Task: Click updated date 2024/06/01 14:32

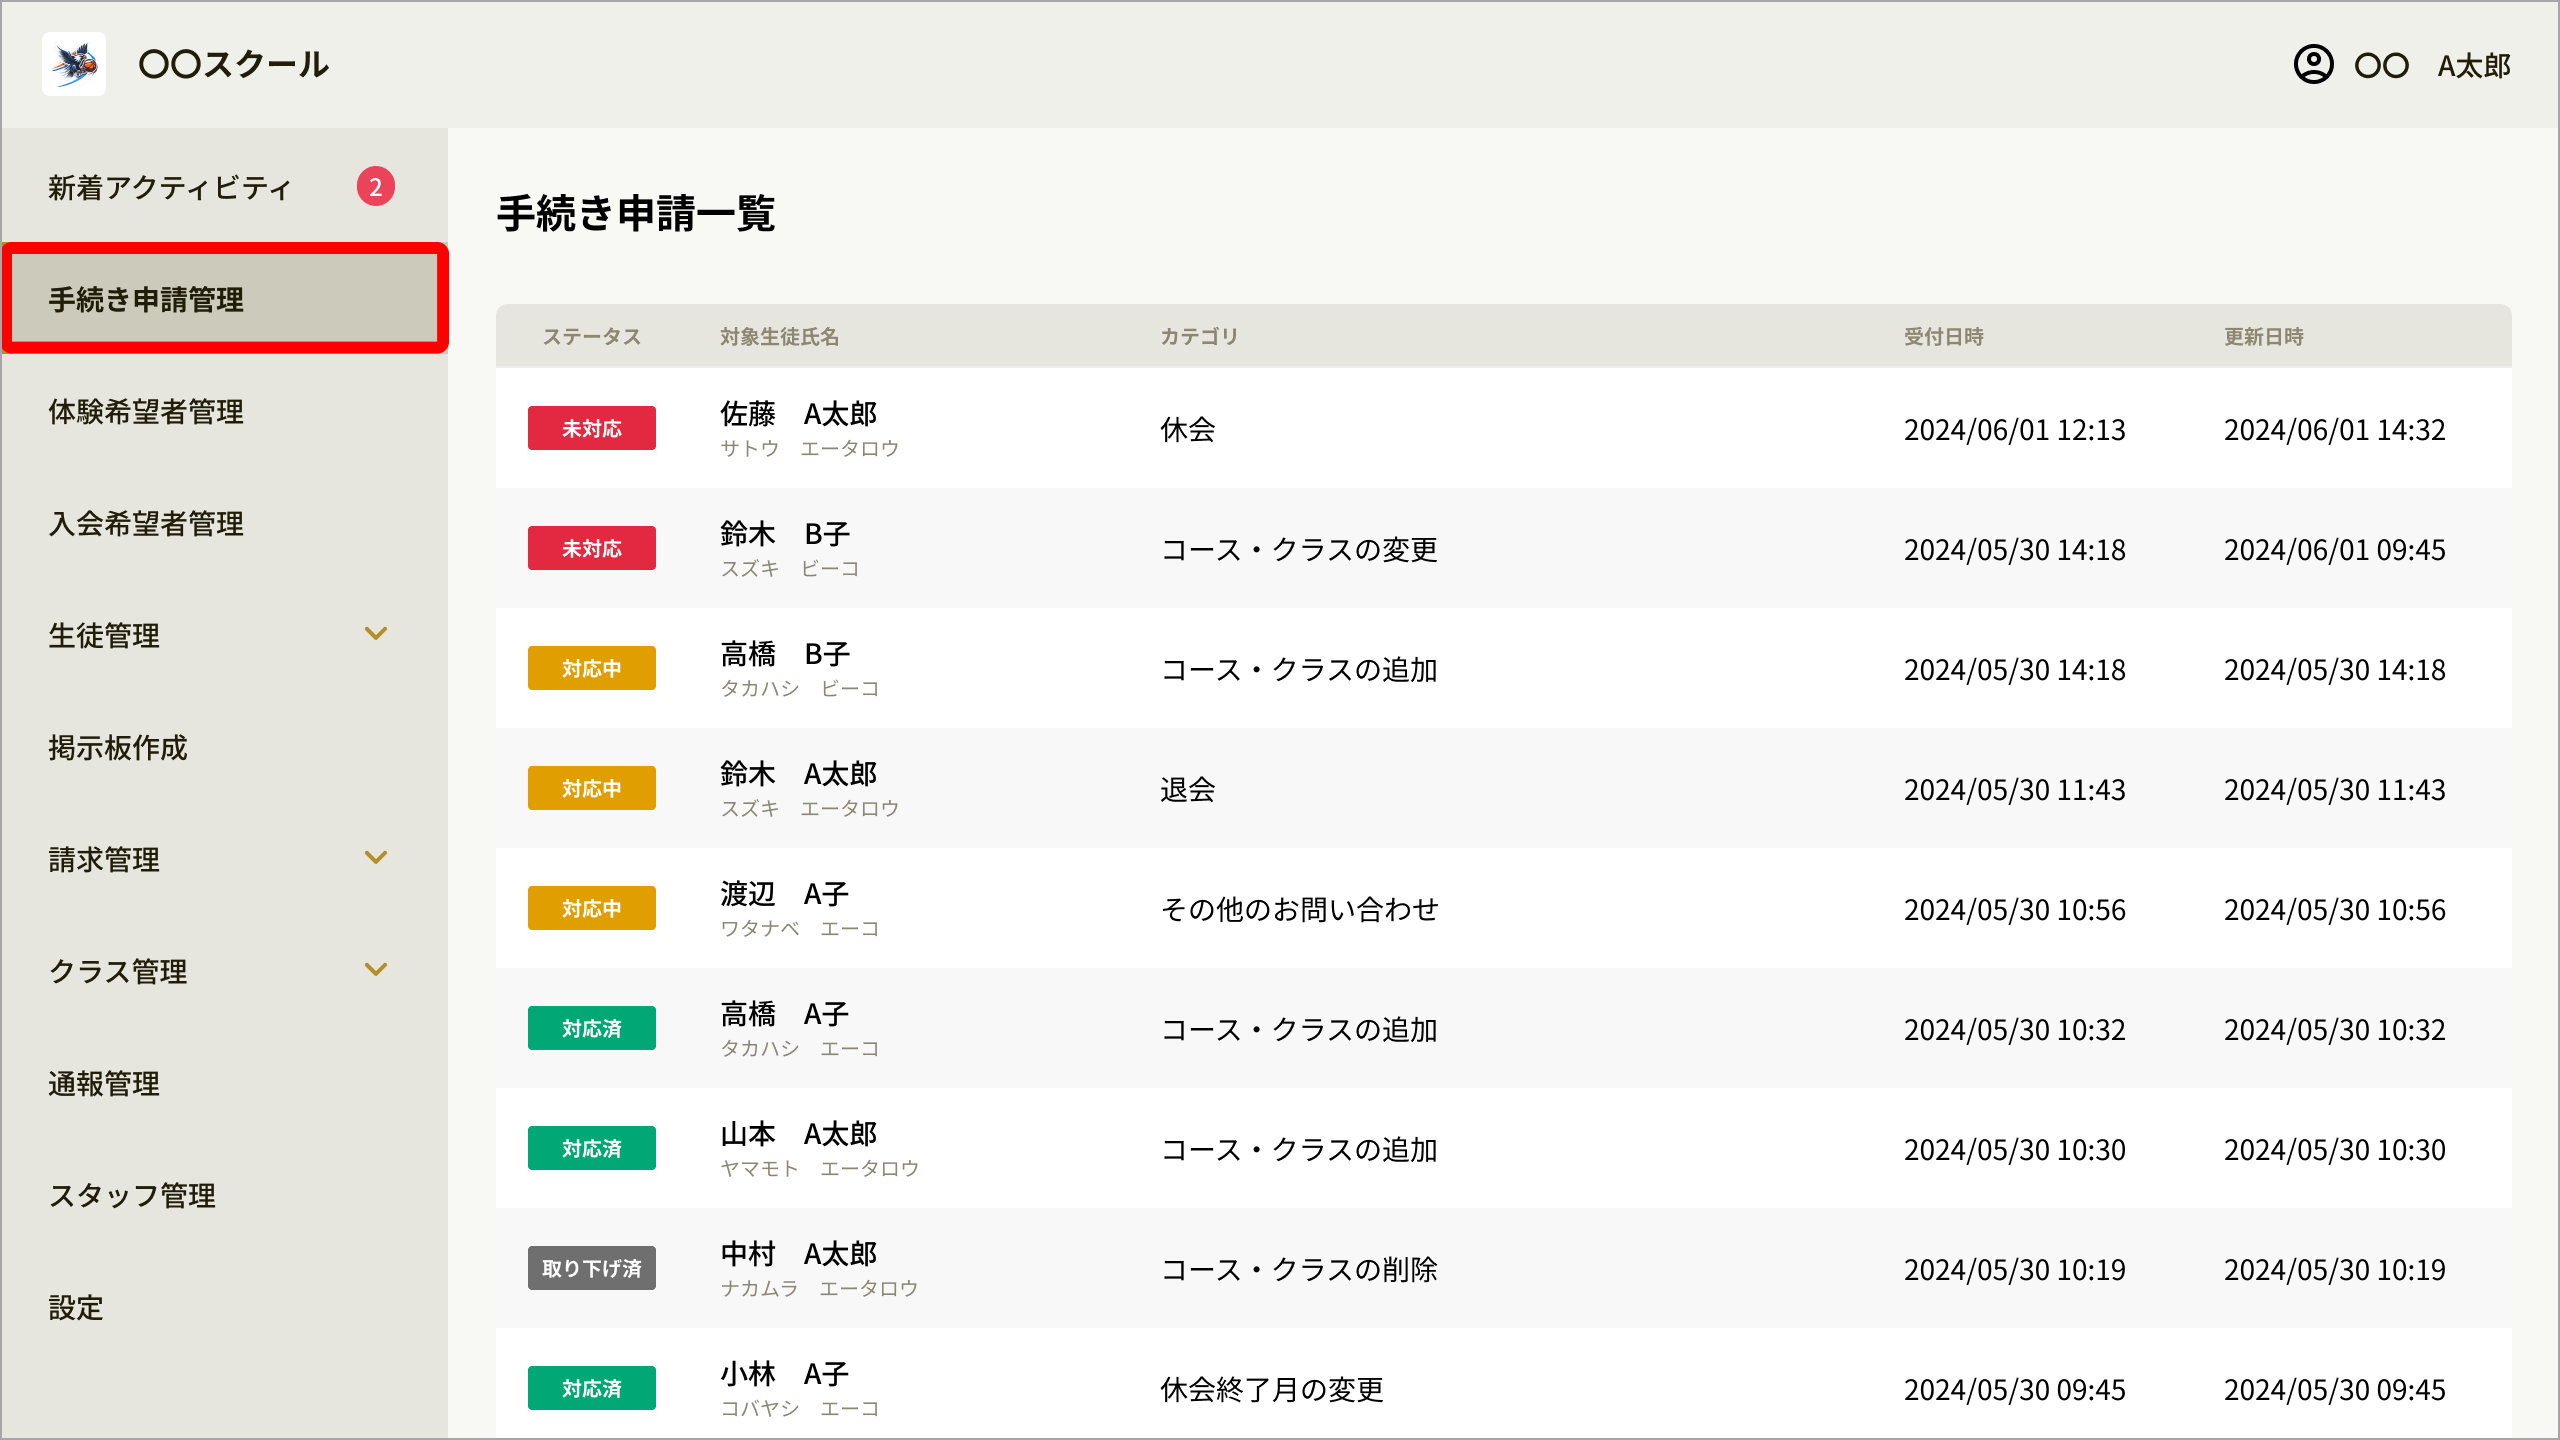Action: coord(2335,430)
